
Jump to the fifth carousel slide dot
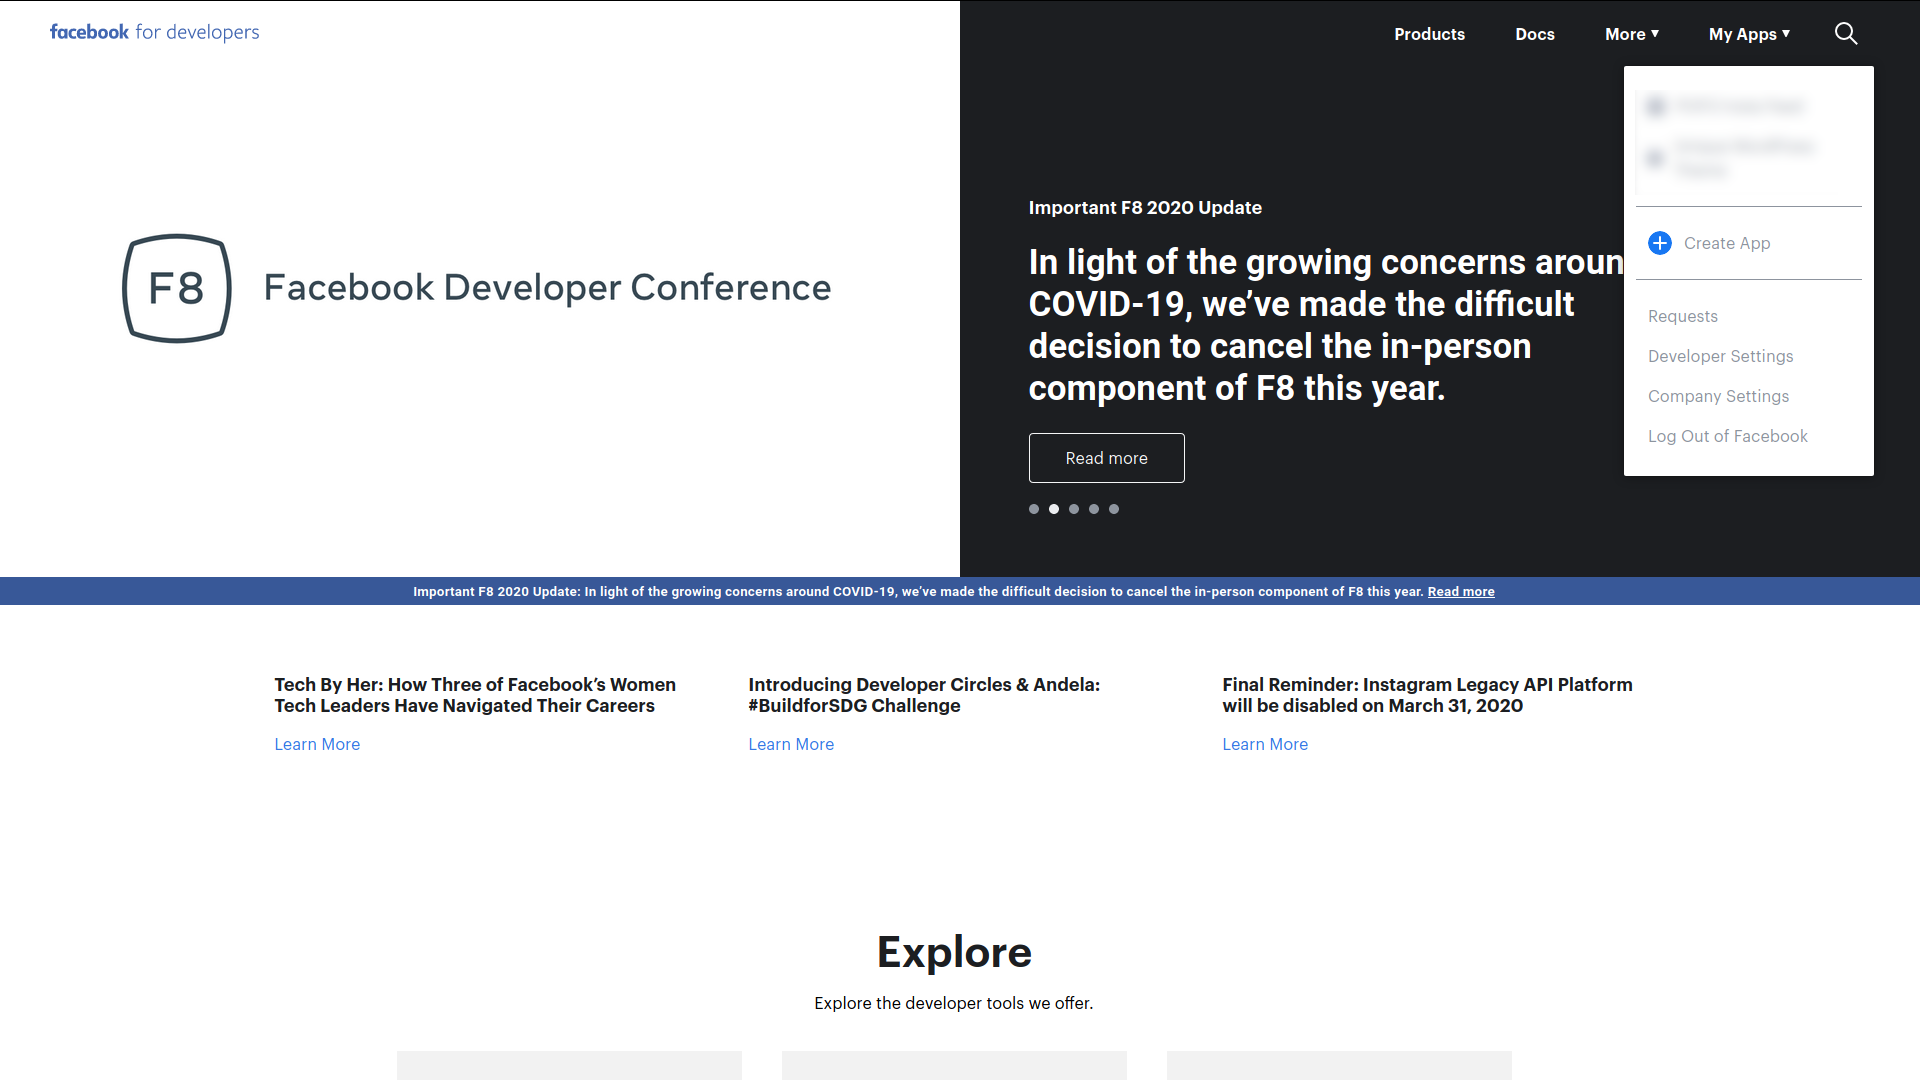(1114, 509)
